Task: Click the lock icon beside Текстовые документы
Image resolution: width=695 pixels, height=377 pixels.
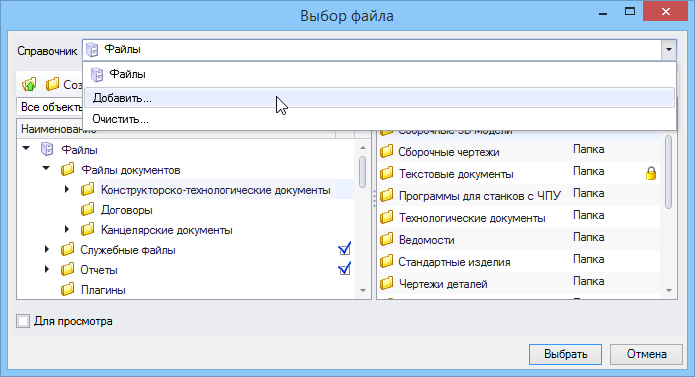Action: pos(651,173)
